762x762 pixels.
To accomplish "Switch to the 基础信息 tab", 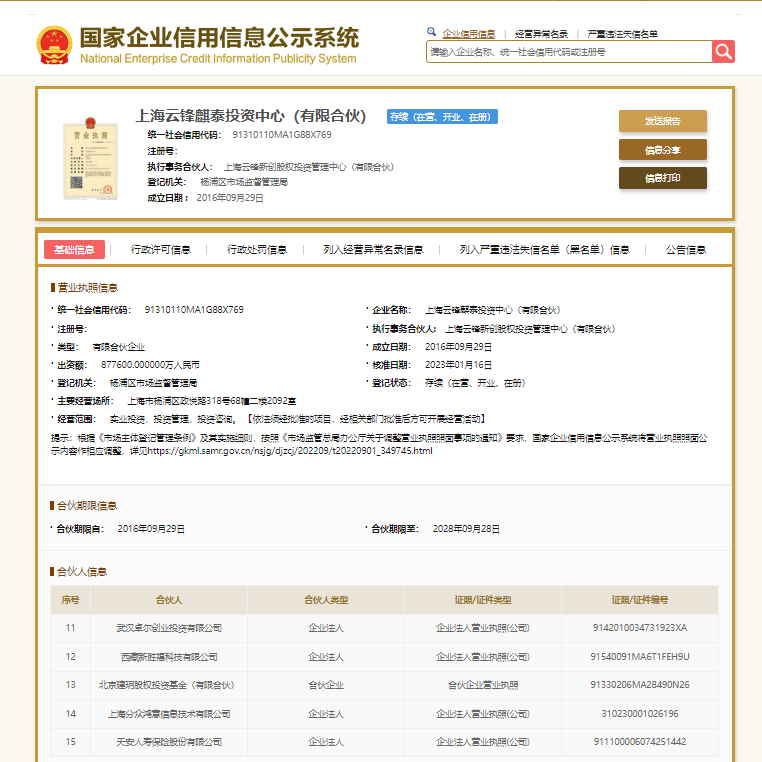I will click(74, 249).
